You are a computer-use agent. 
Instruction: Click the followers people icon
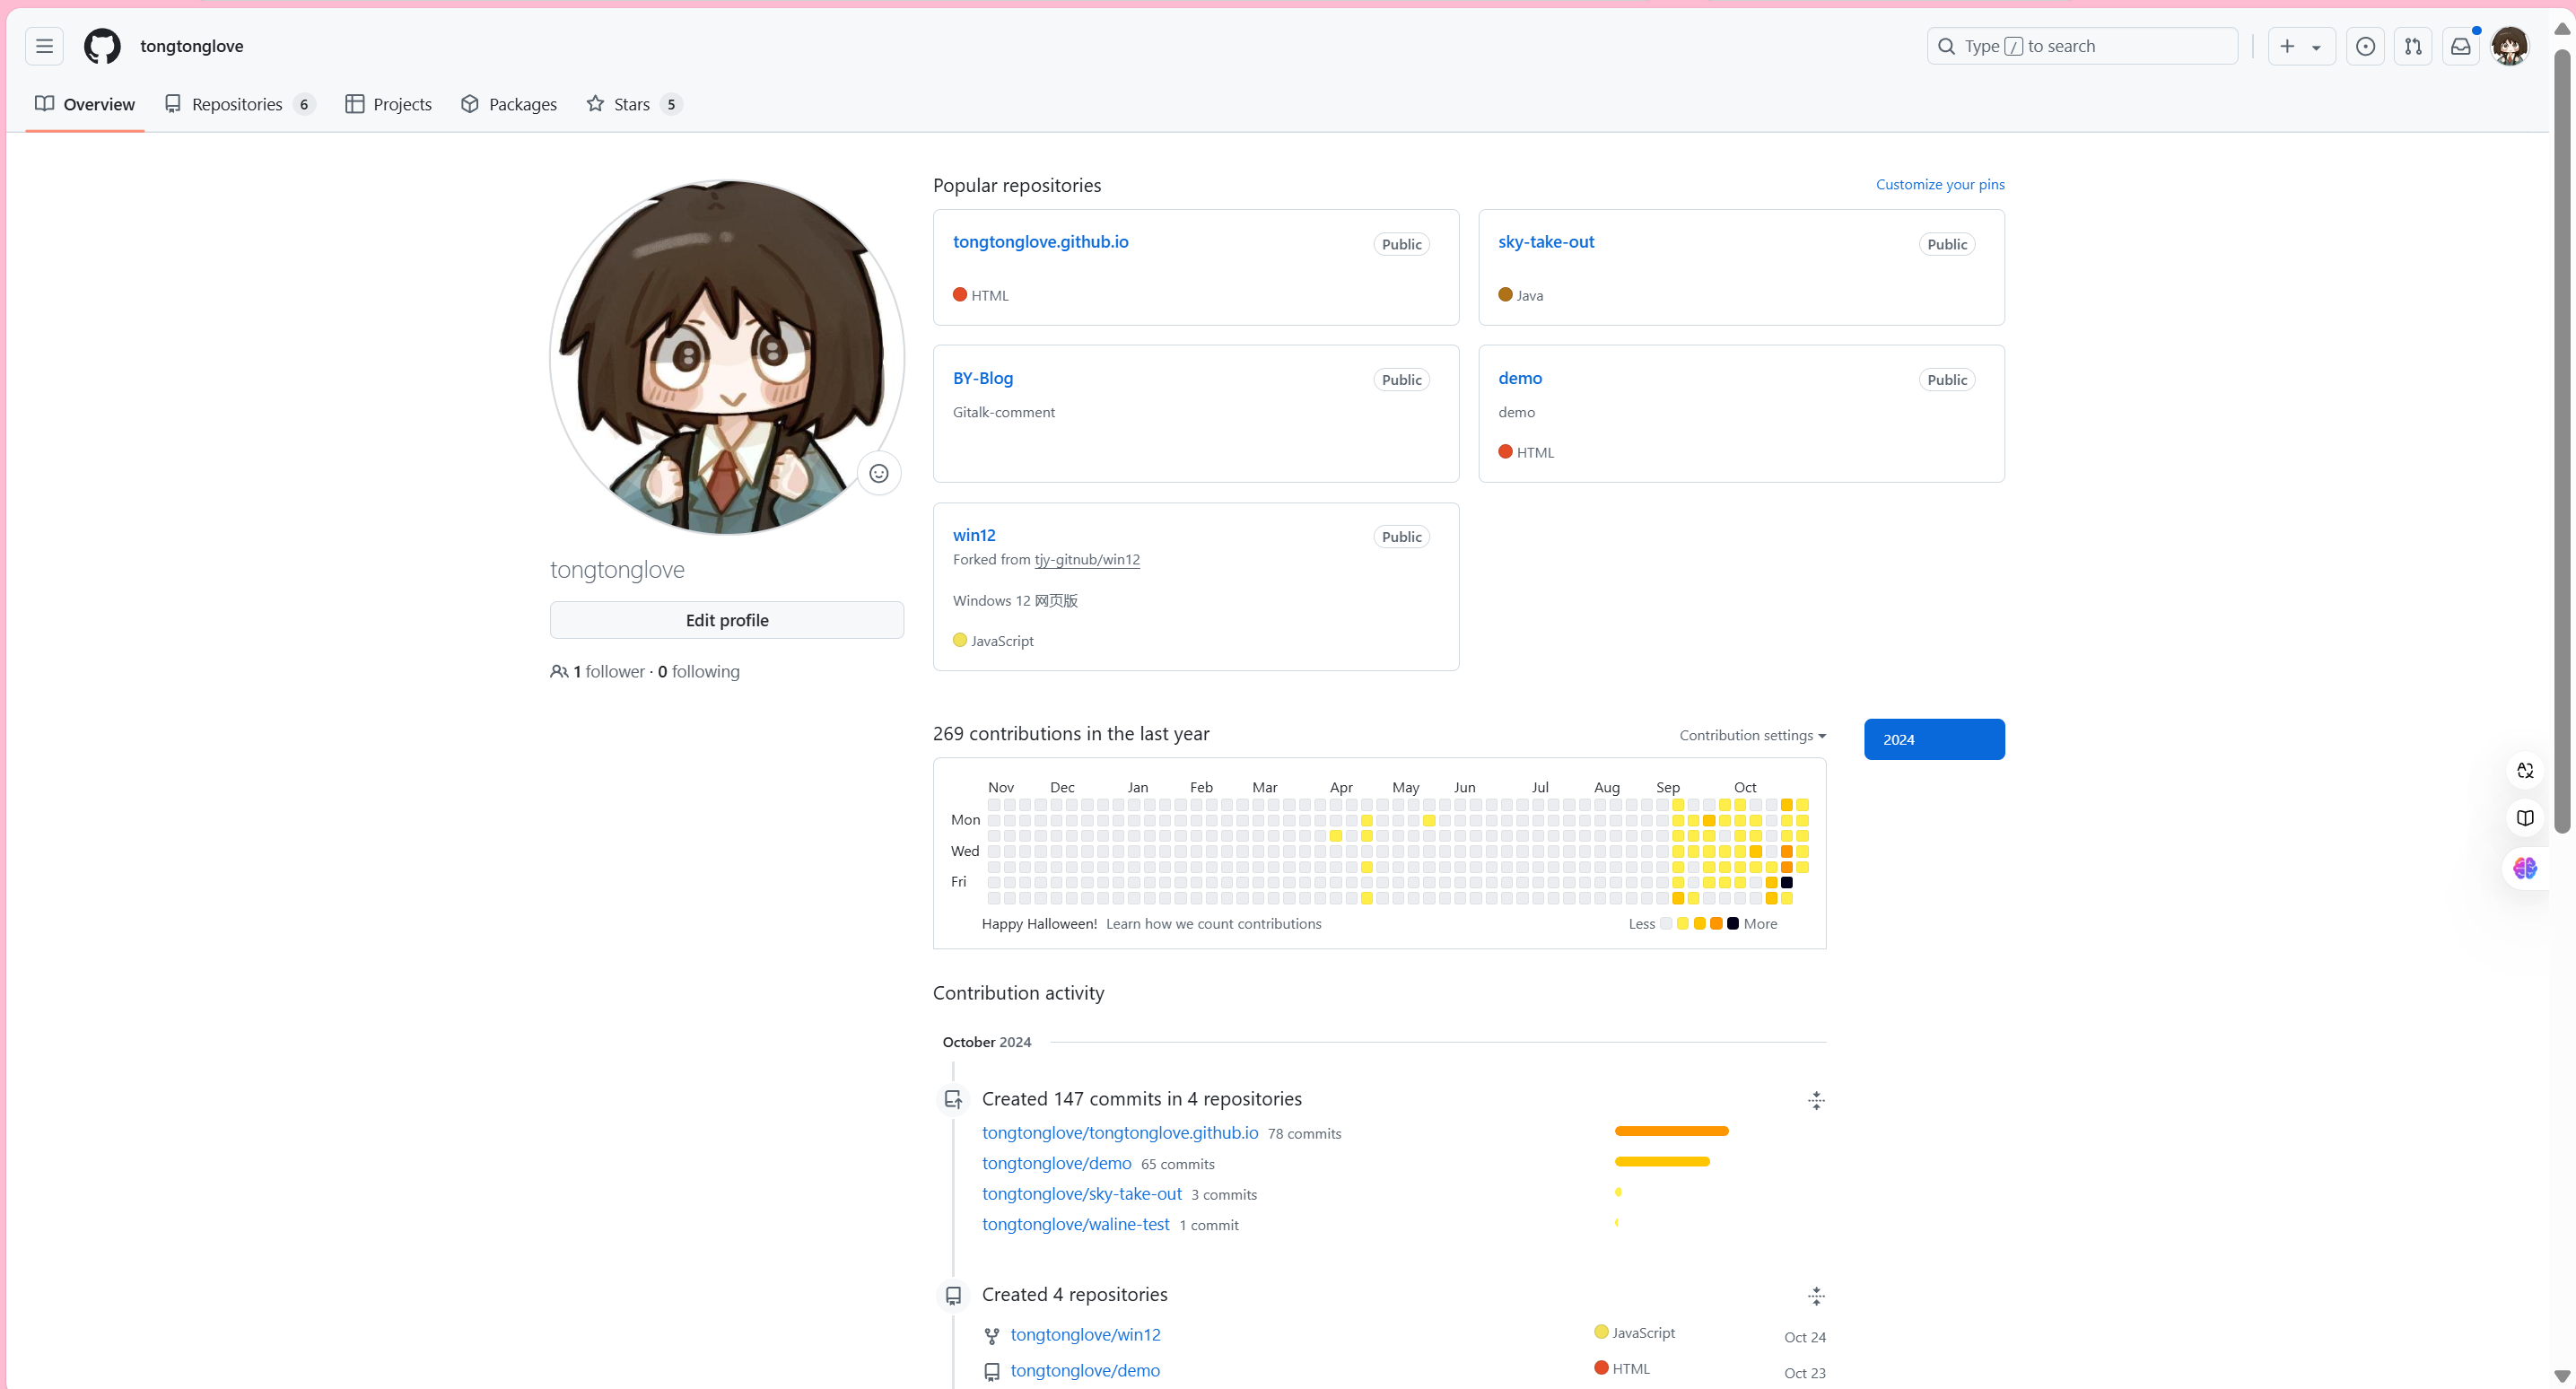[559, 672]
